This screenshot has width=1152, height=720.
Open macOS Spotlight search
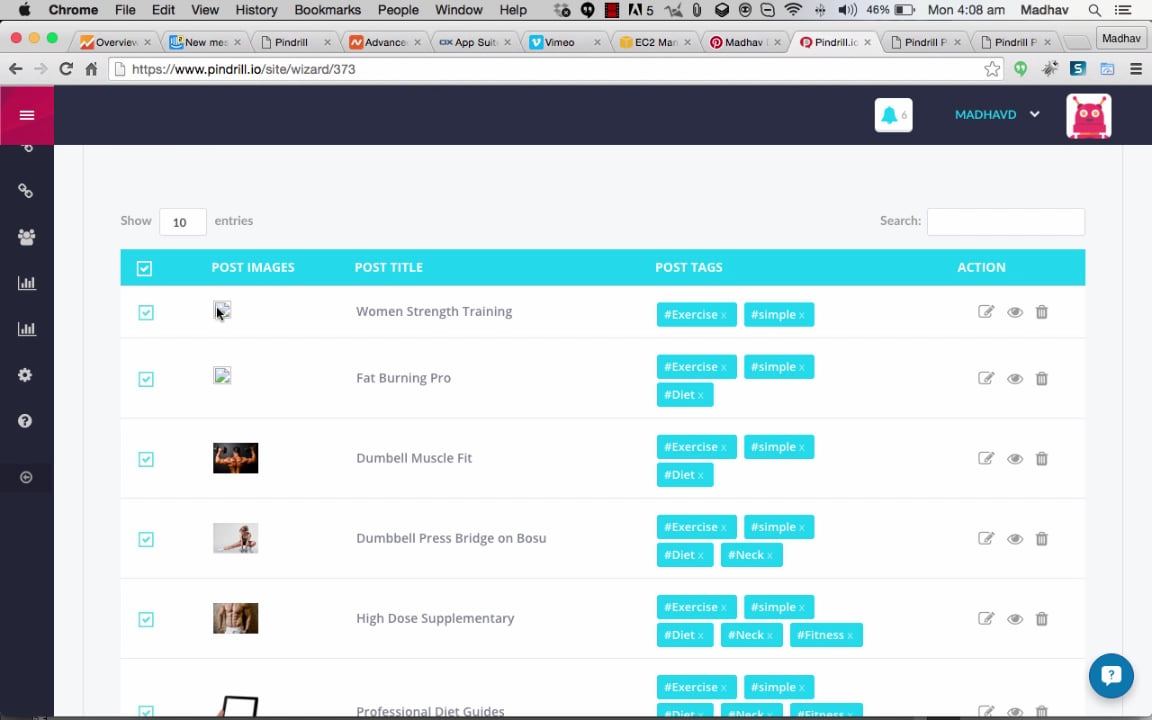coord(1094,10)
